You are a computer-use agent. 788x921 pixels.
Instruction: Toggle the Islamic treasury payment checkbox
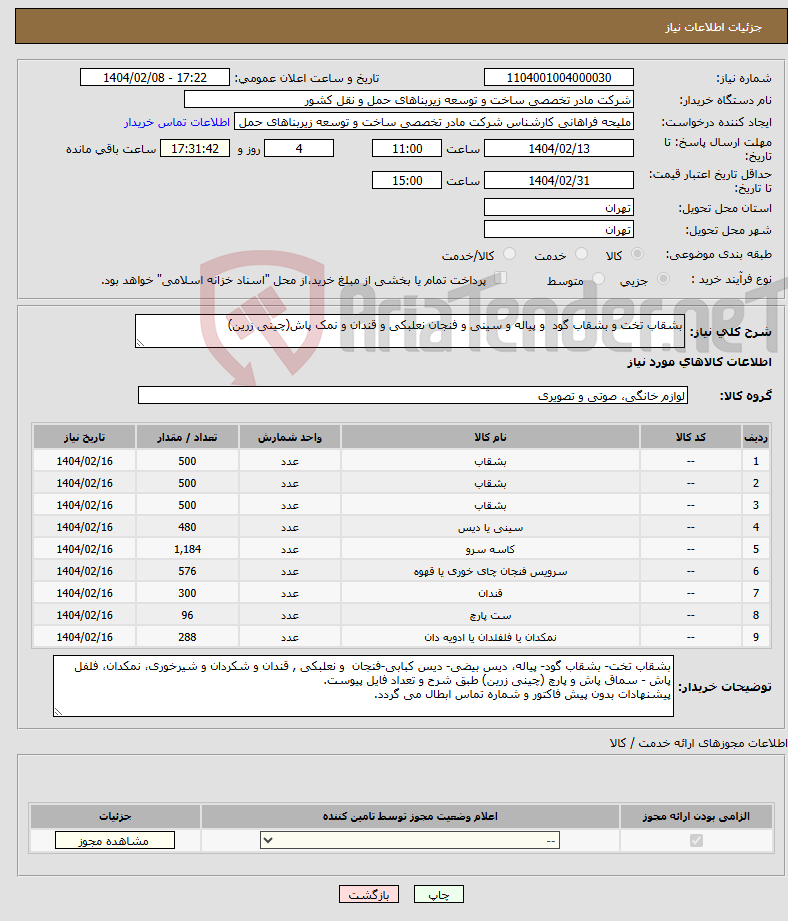tap(500, 278)
